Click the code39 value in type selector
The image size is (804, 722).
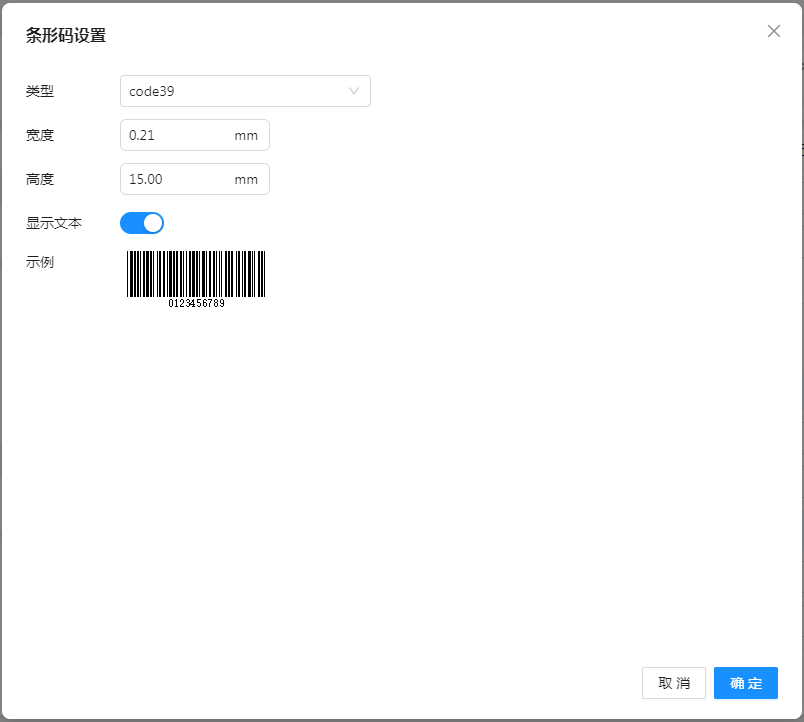pos(153,91)
